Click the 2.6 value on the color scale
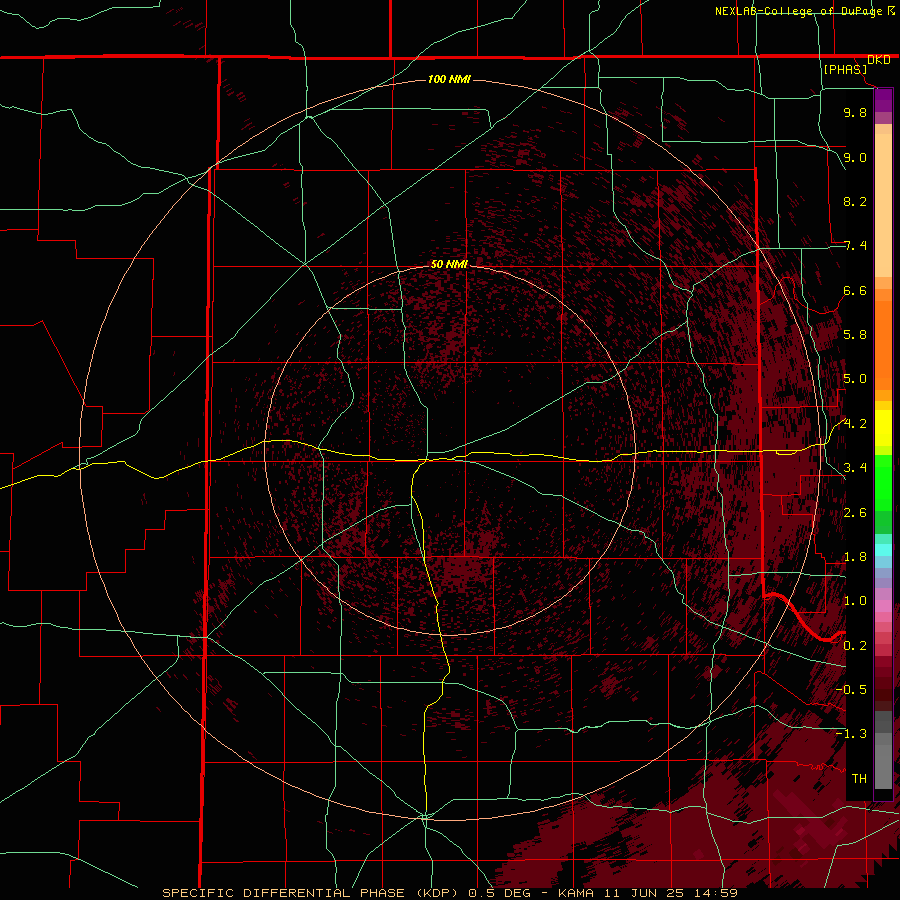 855,513
